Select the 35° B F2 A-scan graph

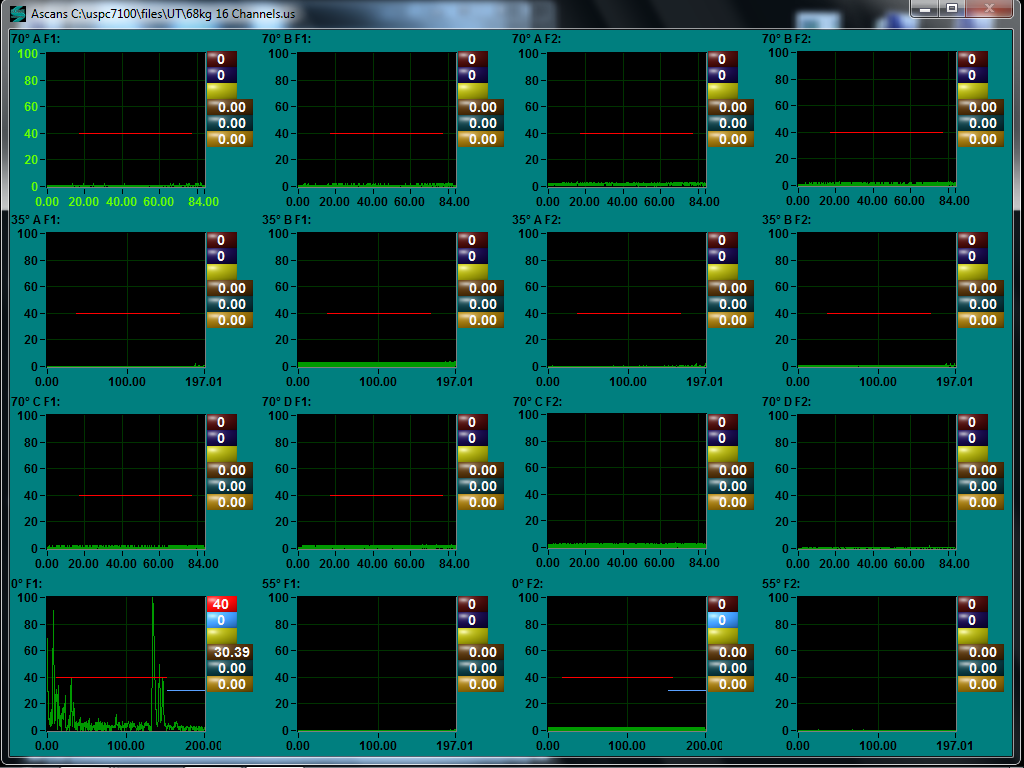(876, 300)
